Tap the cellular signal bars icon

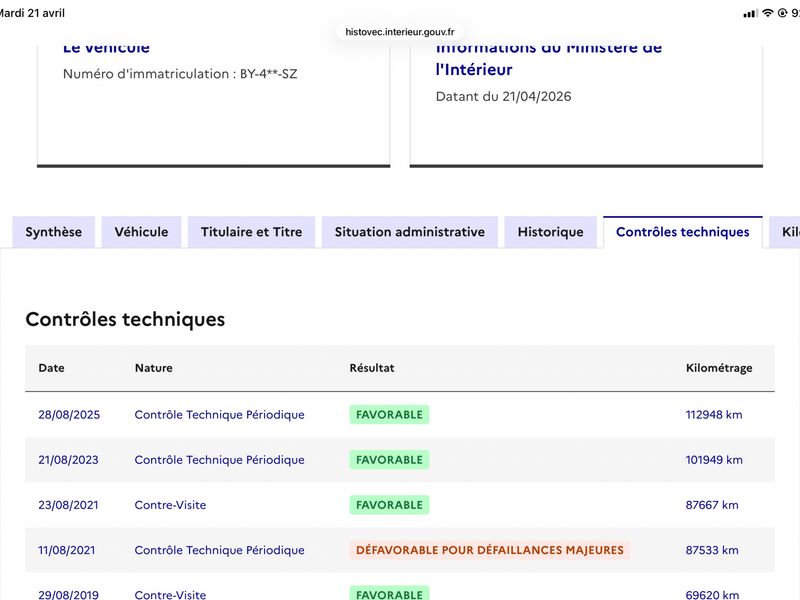pyautogui.click(x=751, y=13)
